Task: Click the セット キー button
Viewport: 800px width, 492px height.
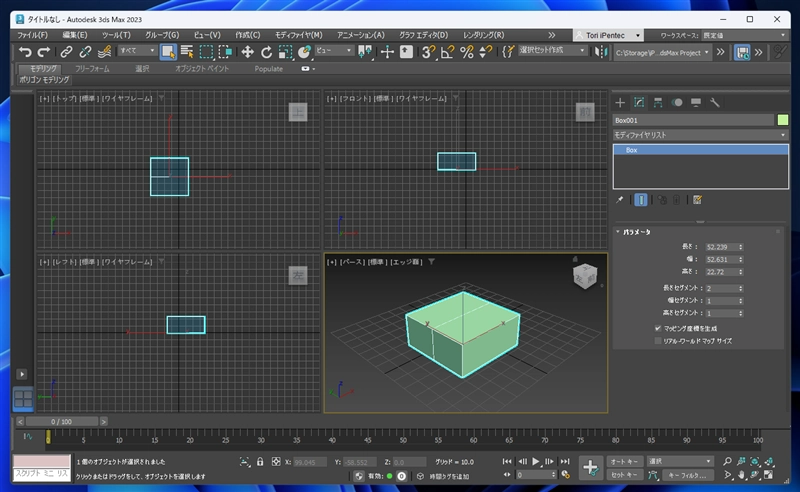Action: click(624, 475)
